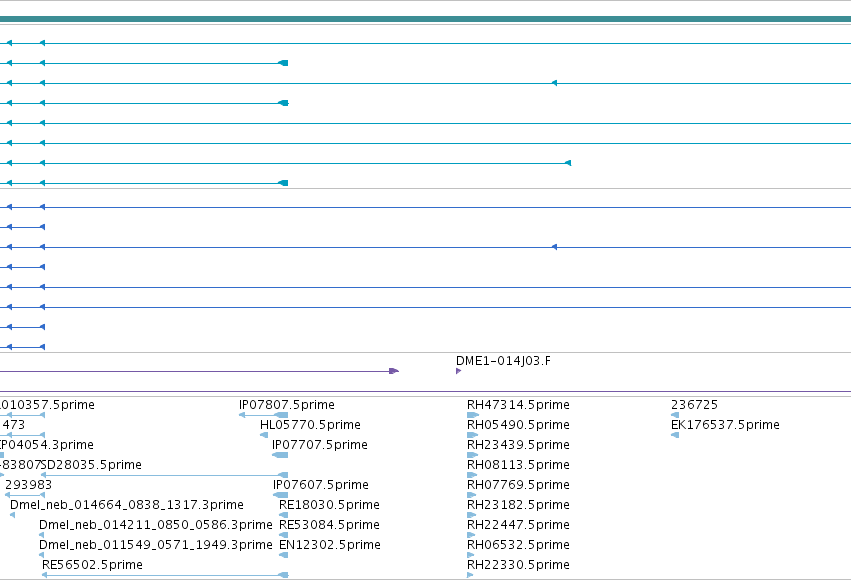Screen dimensions: 851x580
Task: Select the EK176537.5prime label
Action: 725,425
